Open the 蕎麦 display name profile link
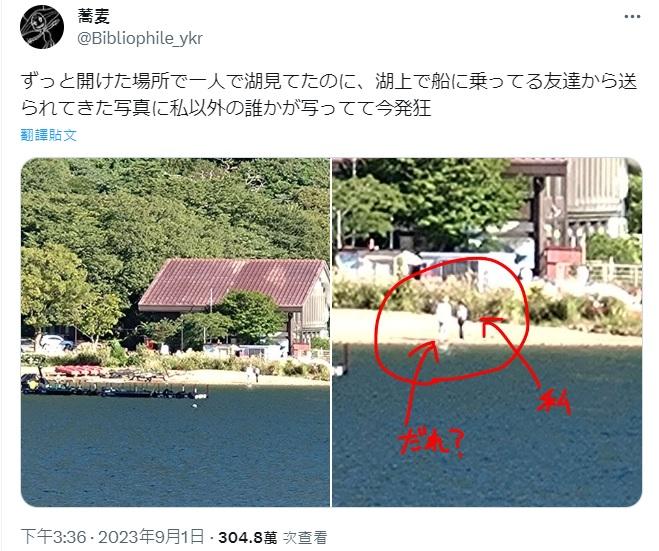 click(93, 16)
